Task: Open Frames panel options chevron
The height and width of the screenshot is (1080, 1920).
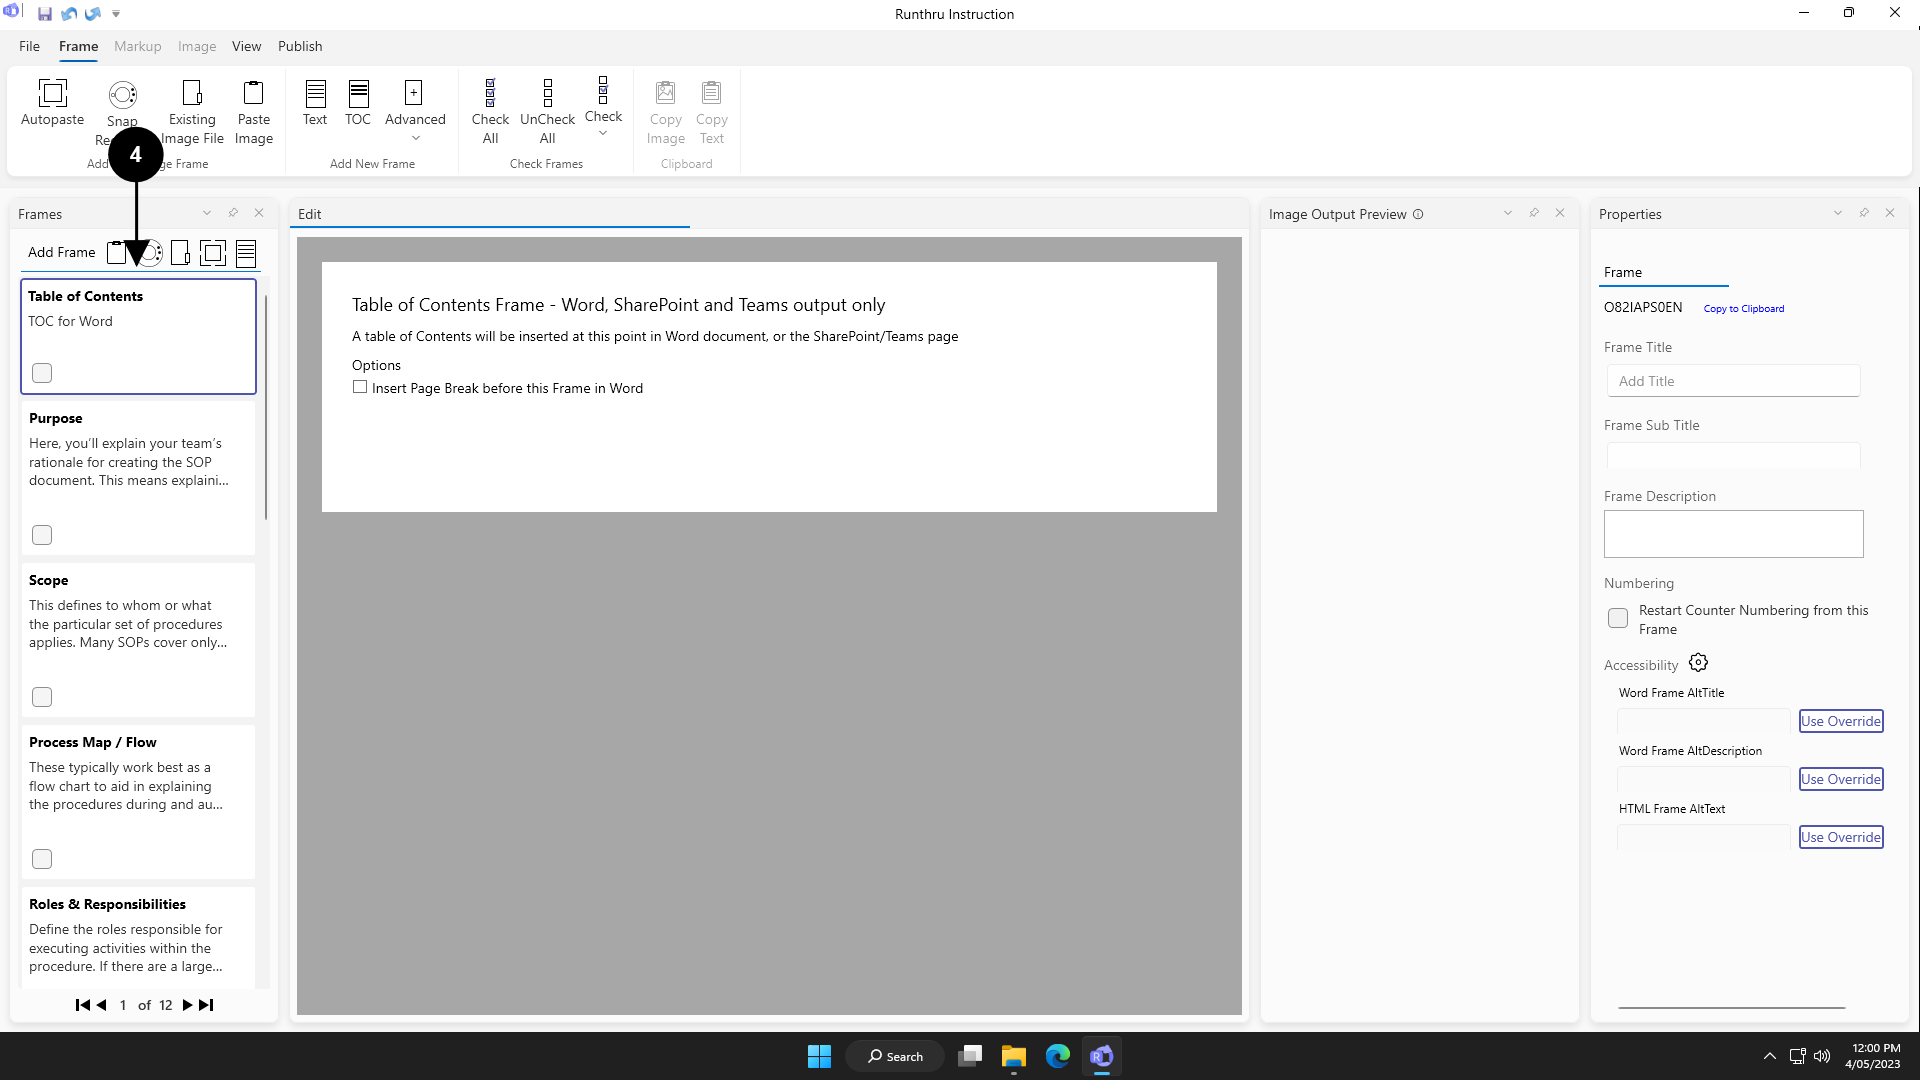Action: click(x=207, y=213)
